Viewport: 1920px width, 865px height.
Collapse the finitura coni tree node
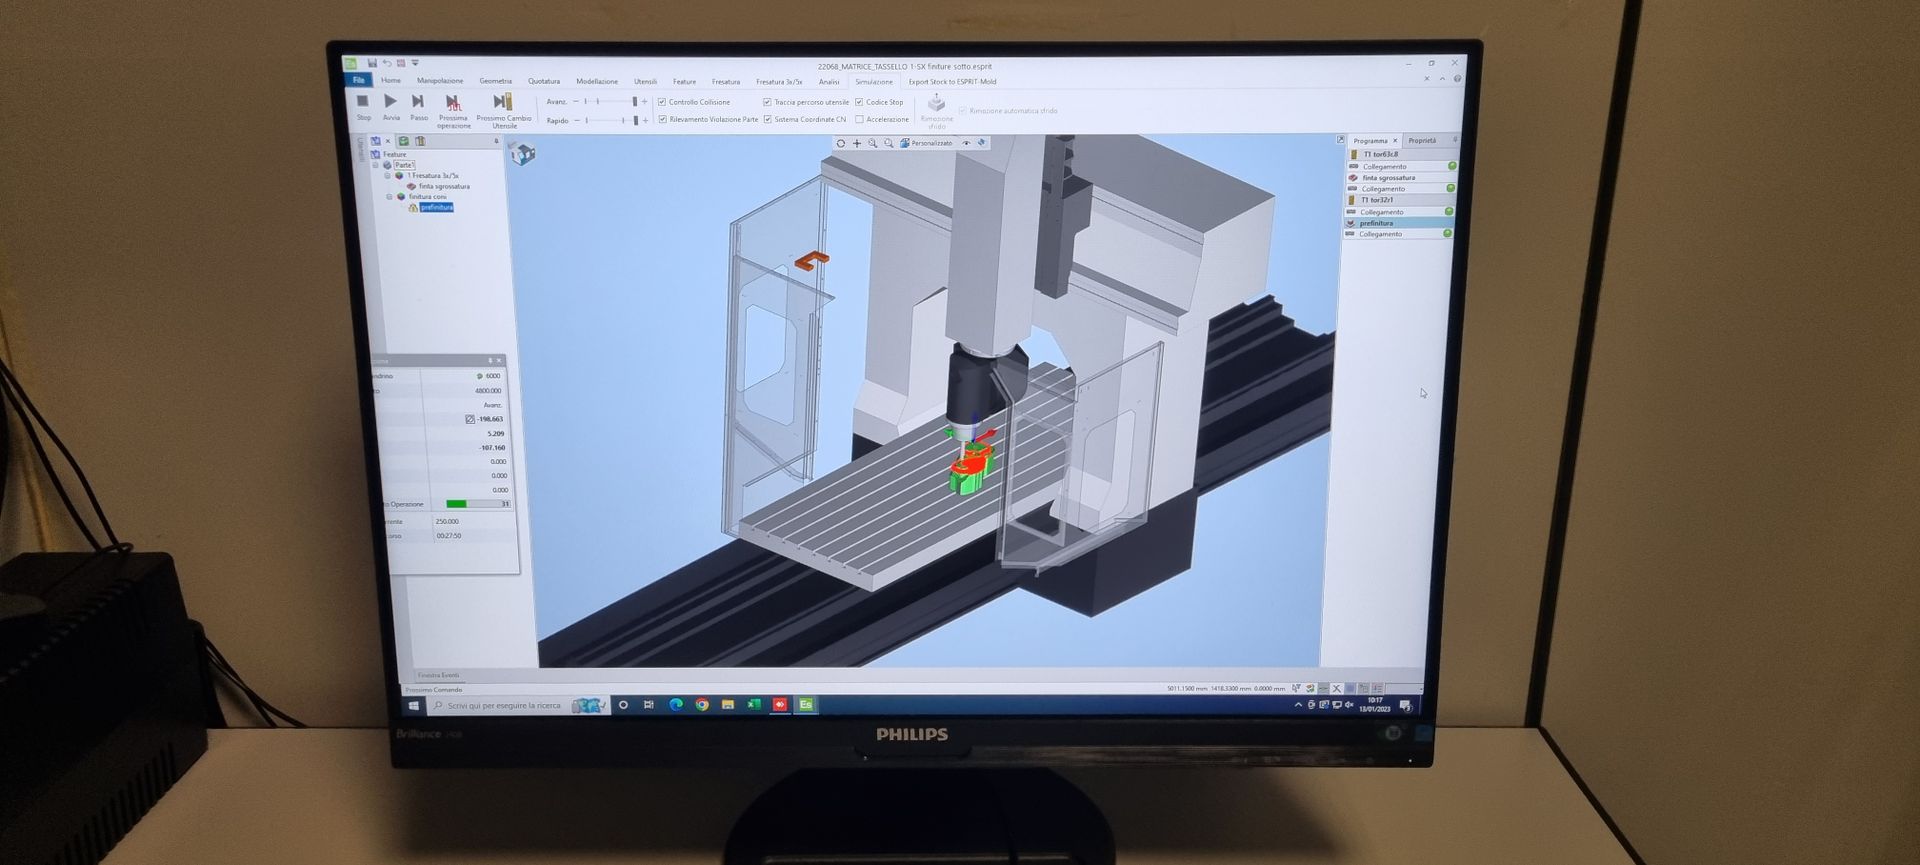click(390, 197)
